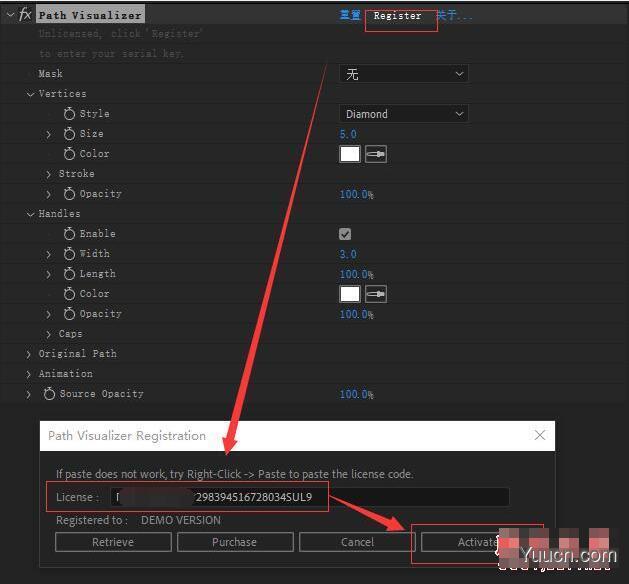Click the Register link

(397, 16)
